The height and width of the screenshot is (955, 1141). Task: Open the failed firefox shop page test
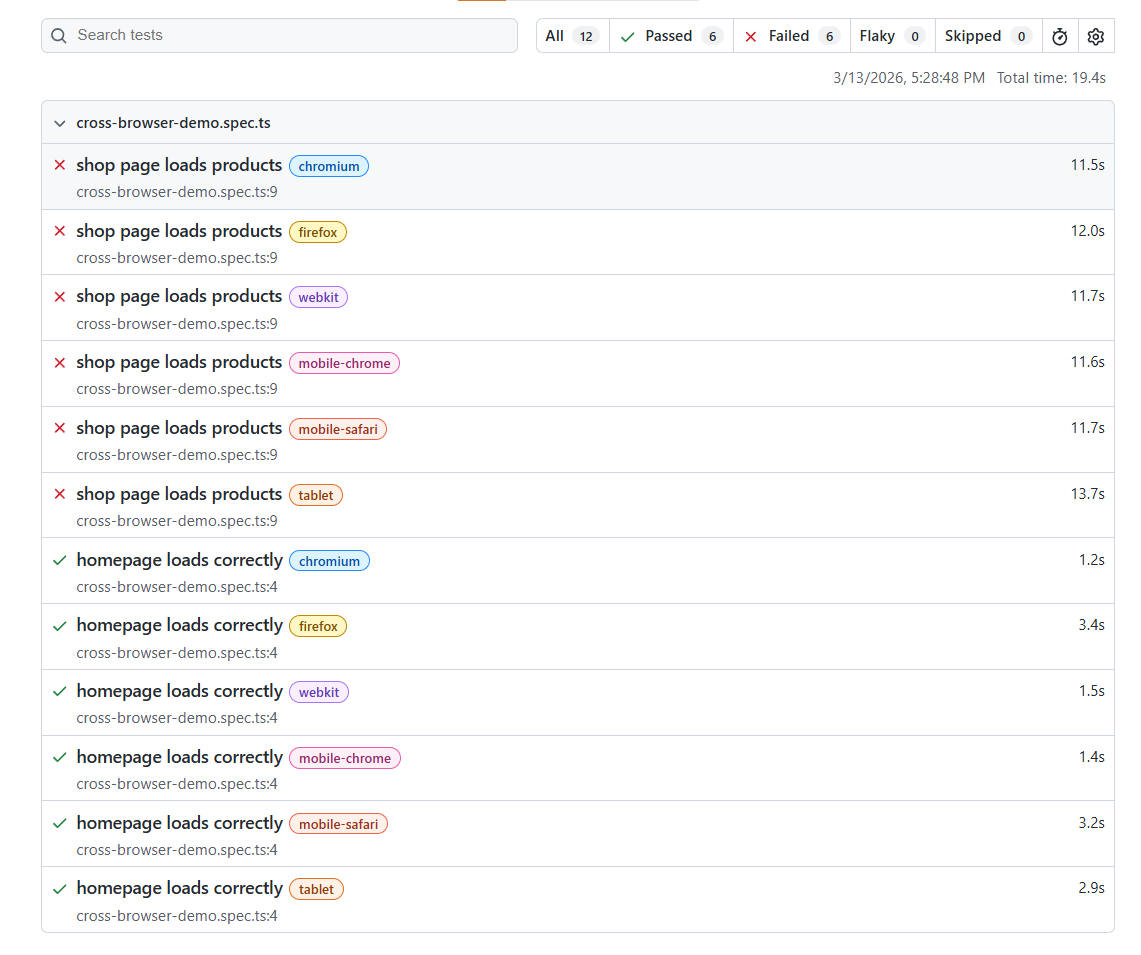(179, 231)
